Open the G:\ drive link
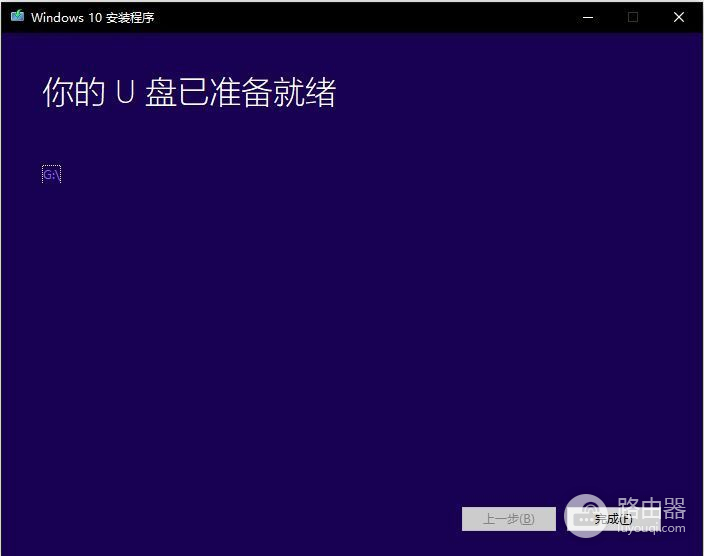The image size is (704, 556). click(52, 174)
